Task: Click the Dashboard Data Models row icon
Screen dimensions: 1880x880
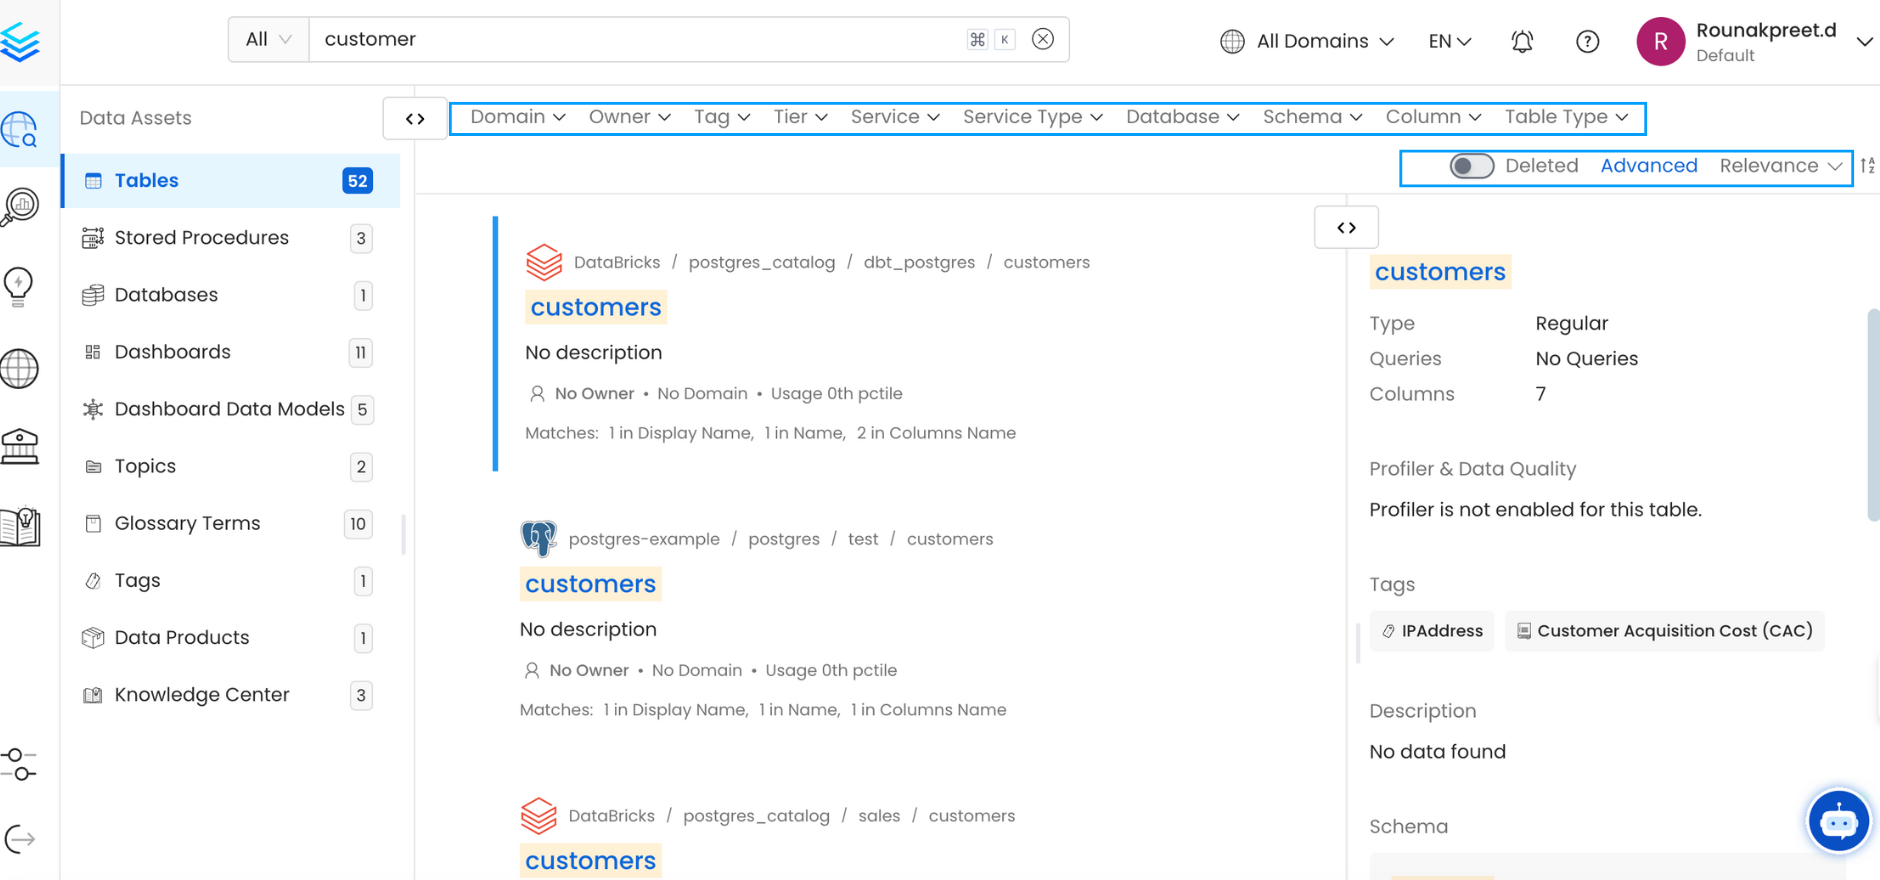Action: 93,409
